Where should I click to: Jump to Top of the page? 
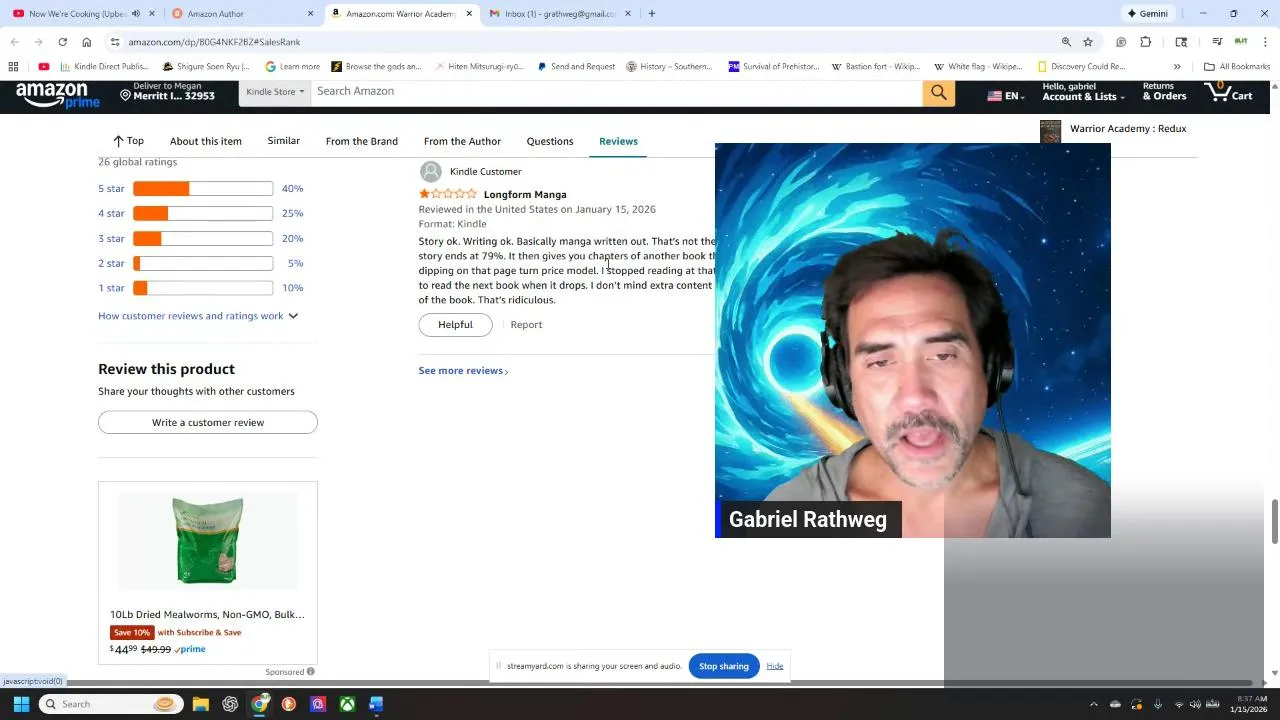click(x=128, y=141)
